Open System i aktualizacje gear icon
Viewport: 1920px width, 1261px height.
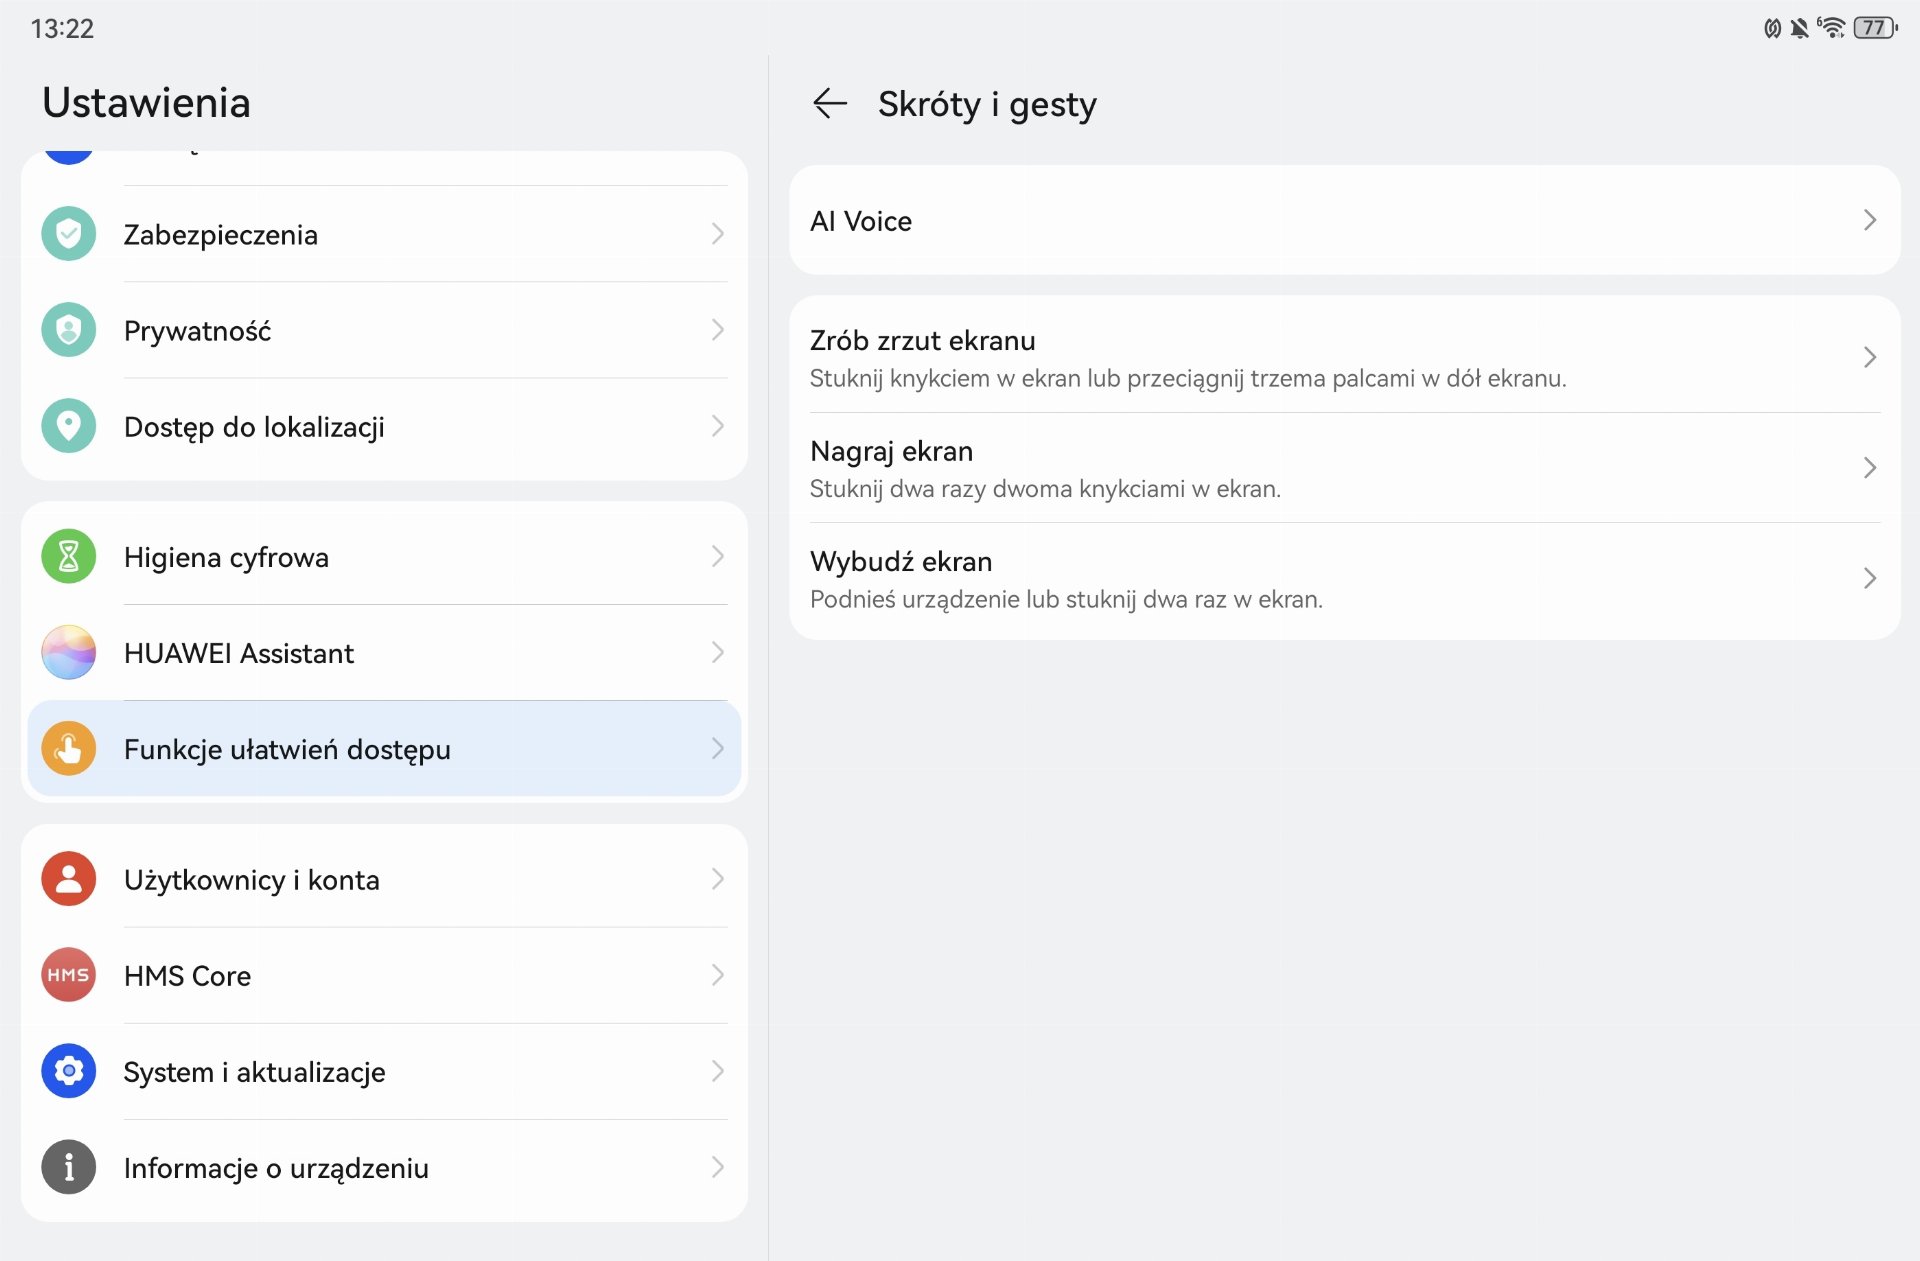pyautogui.click(x=68, y=1071)
